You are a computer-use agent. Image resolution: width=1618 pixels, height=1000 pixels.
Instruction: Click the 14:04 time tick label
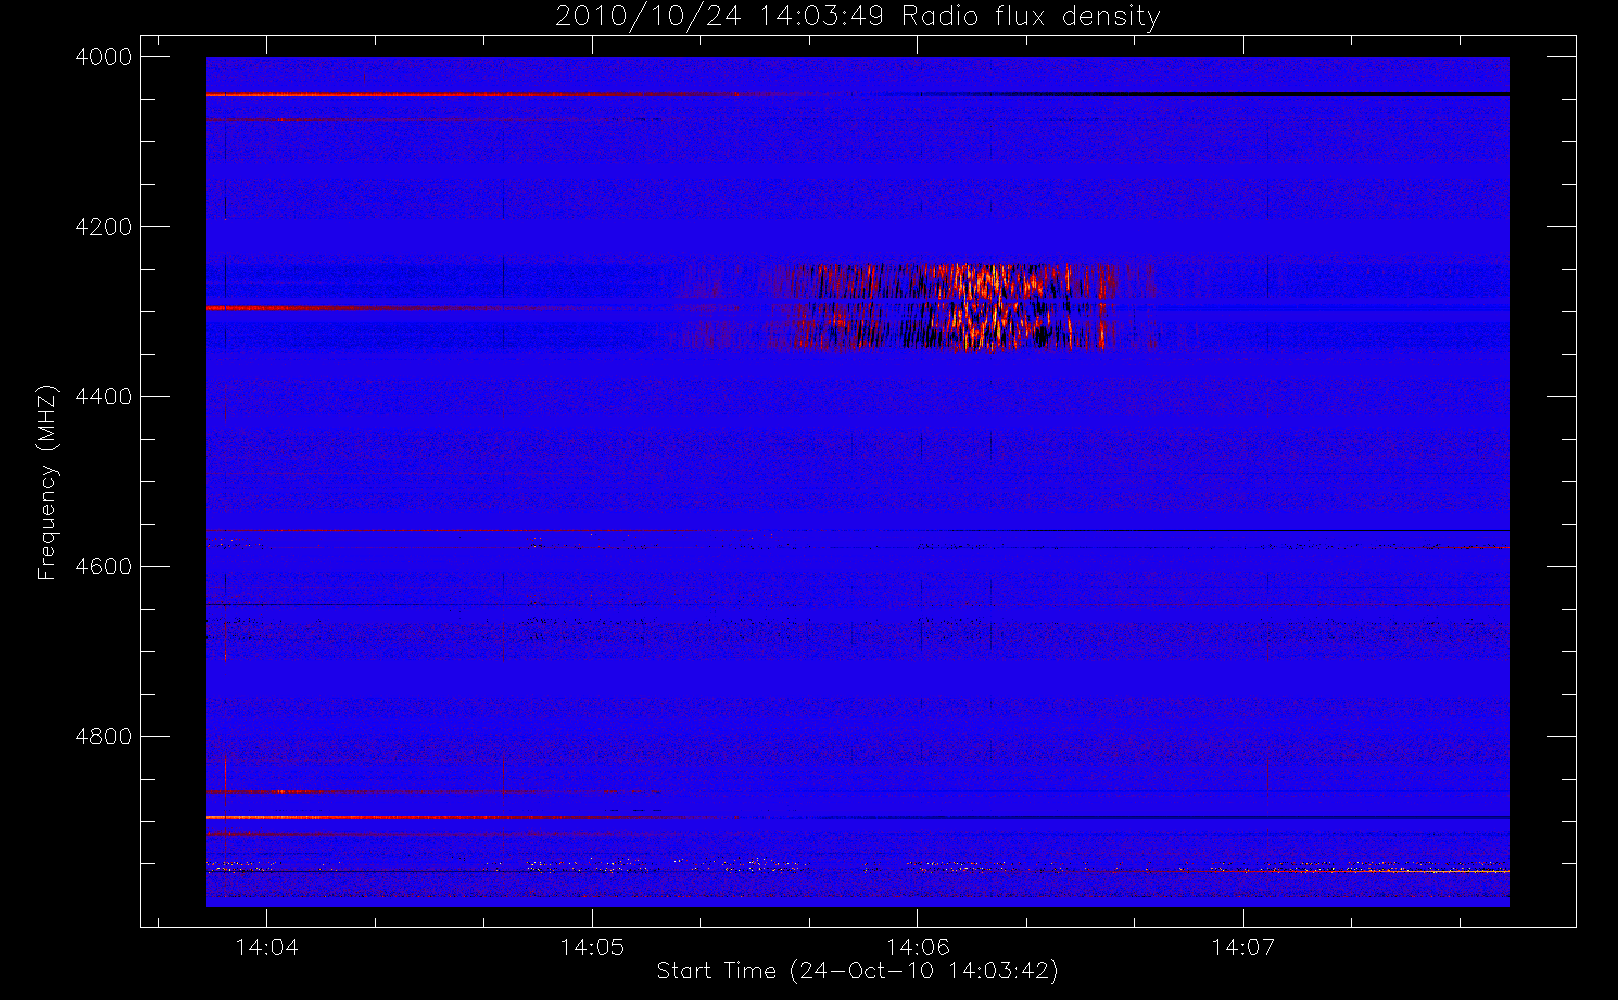point(267,947)
